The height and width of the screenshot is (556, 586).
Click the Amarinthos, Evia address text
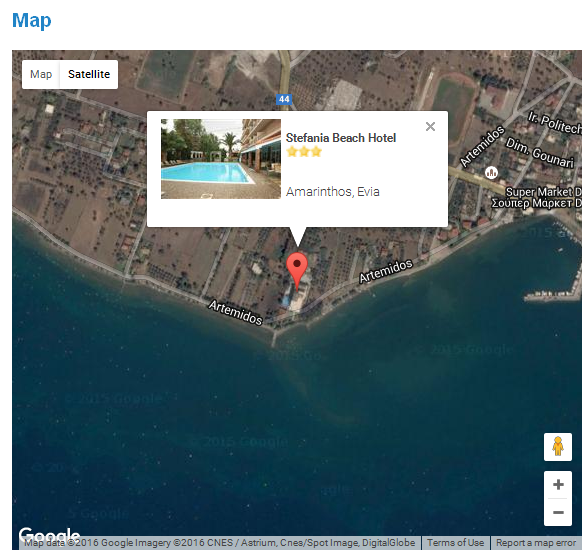[x=333, y=192]
